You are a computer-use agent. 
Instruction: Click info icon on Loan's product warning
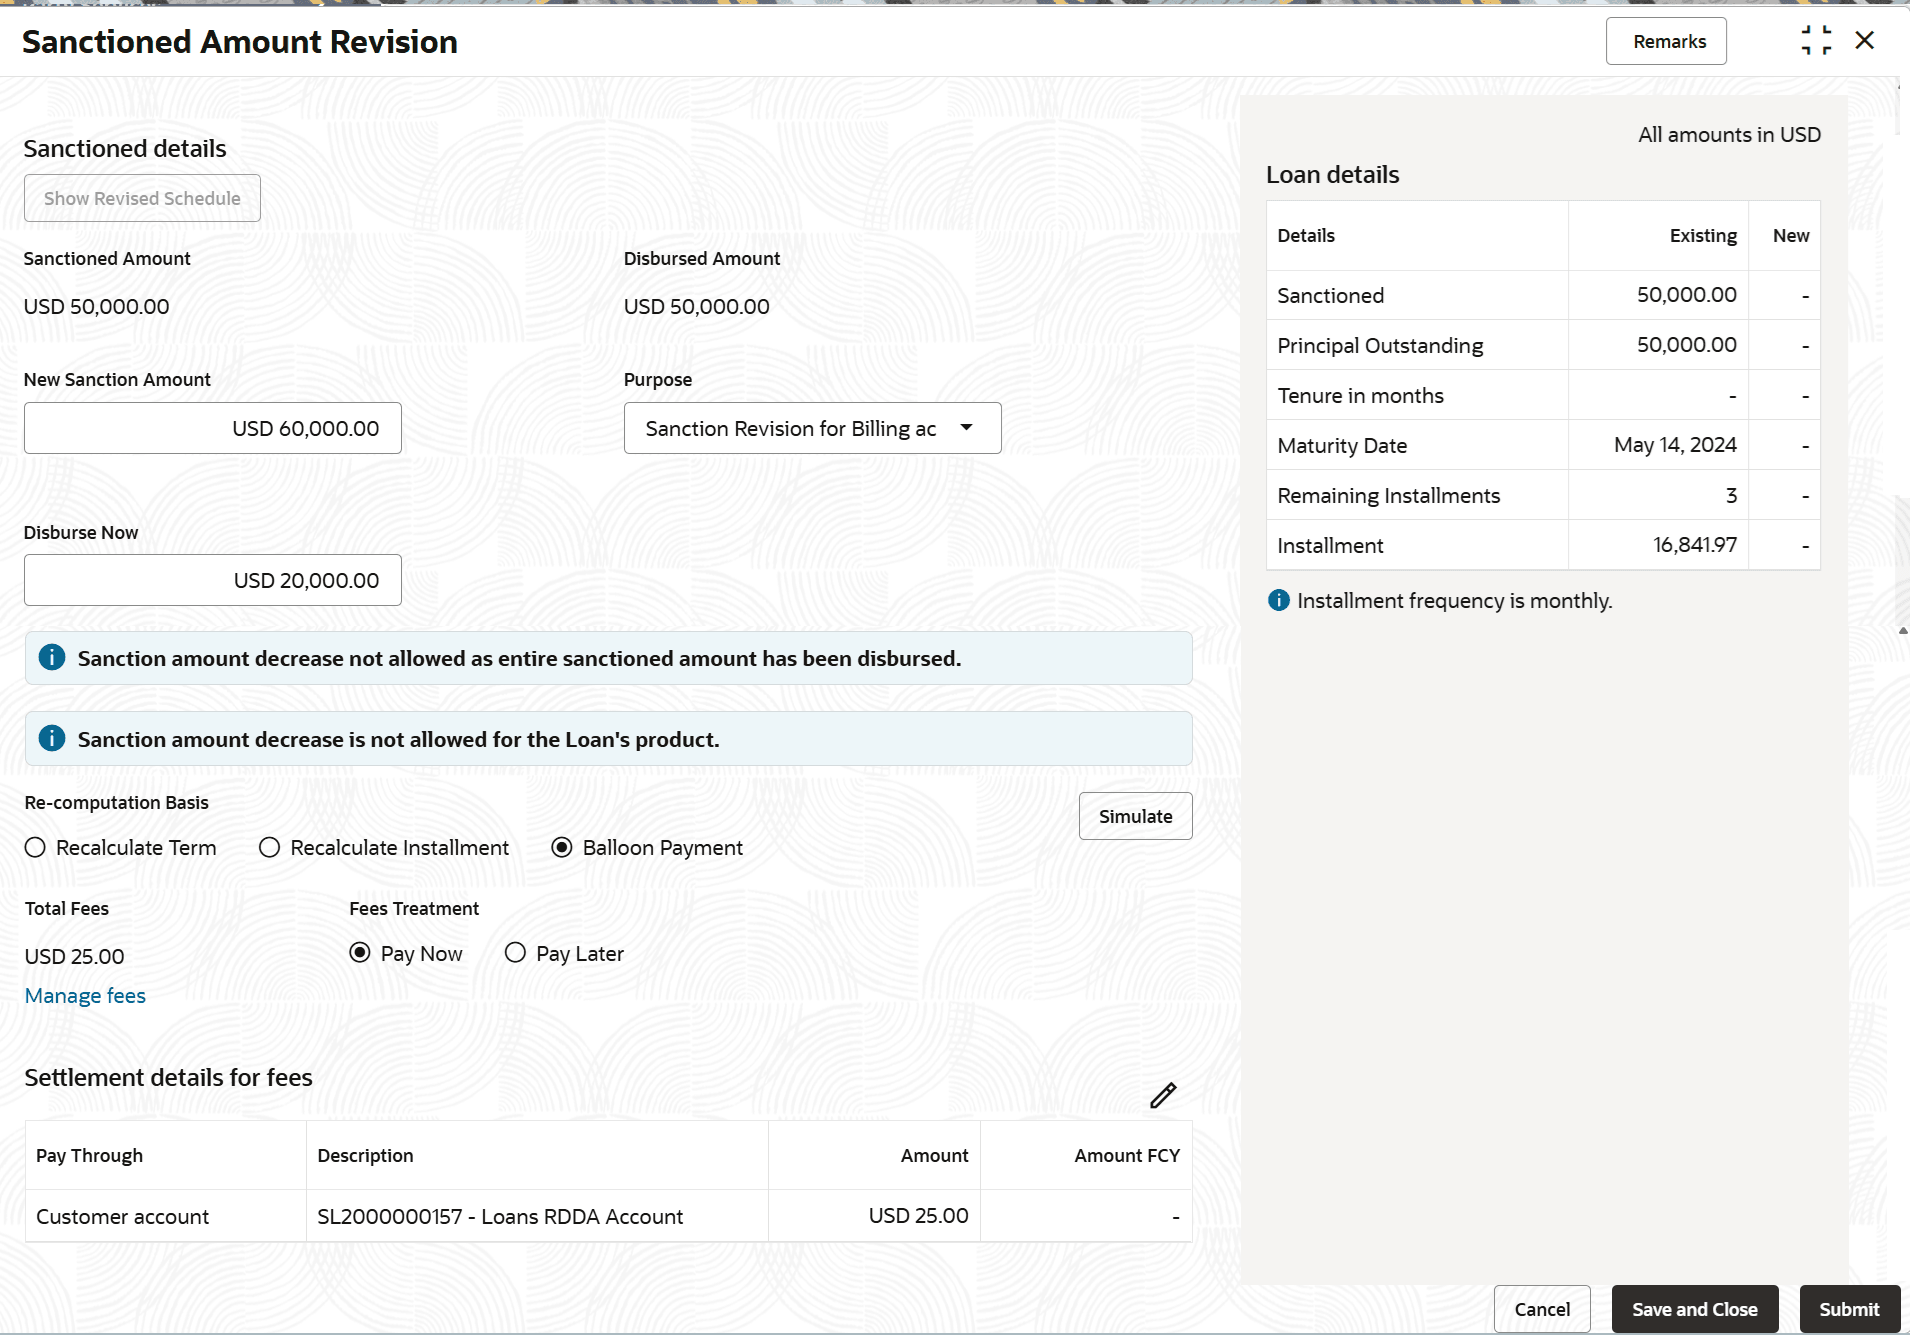(x=52, y=739)
